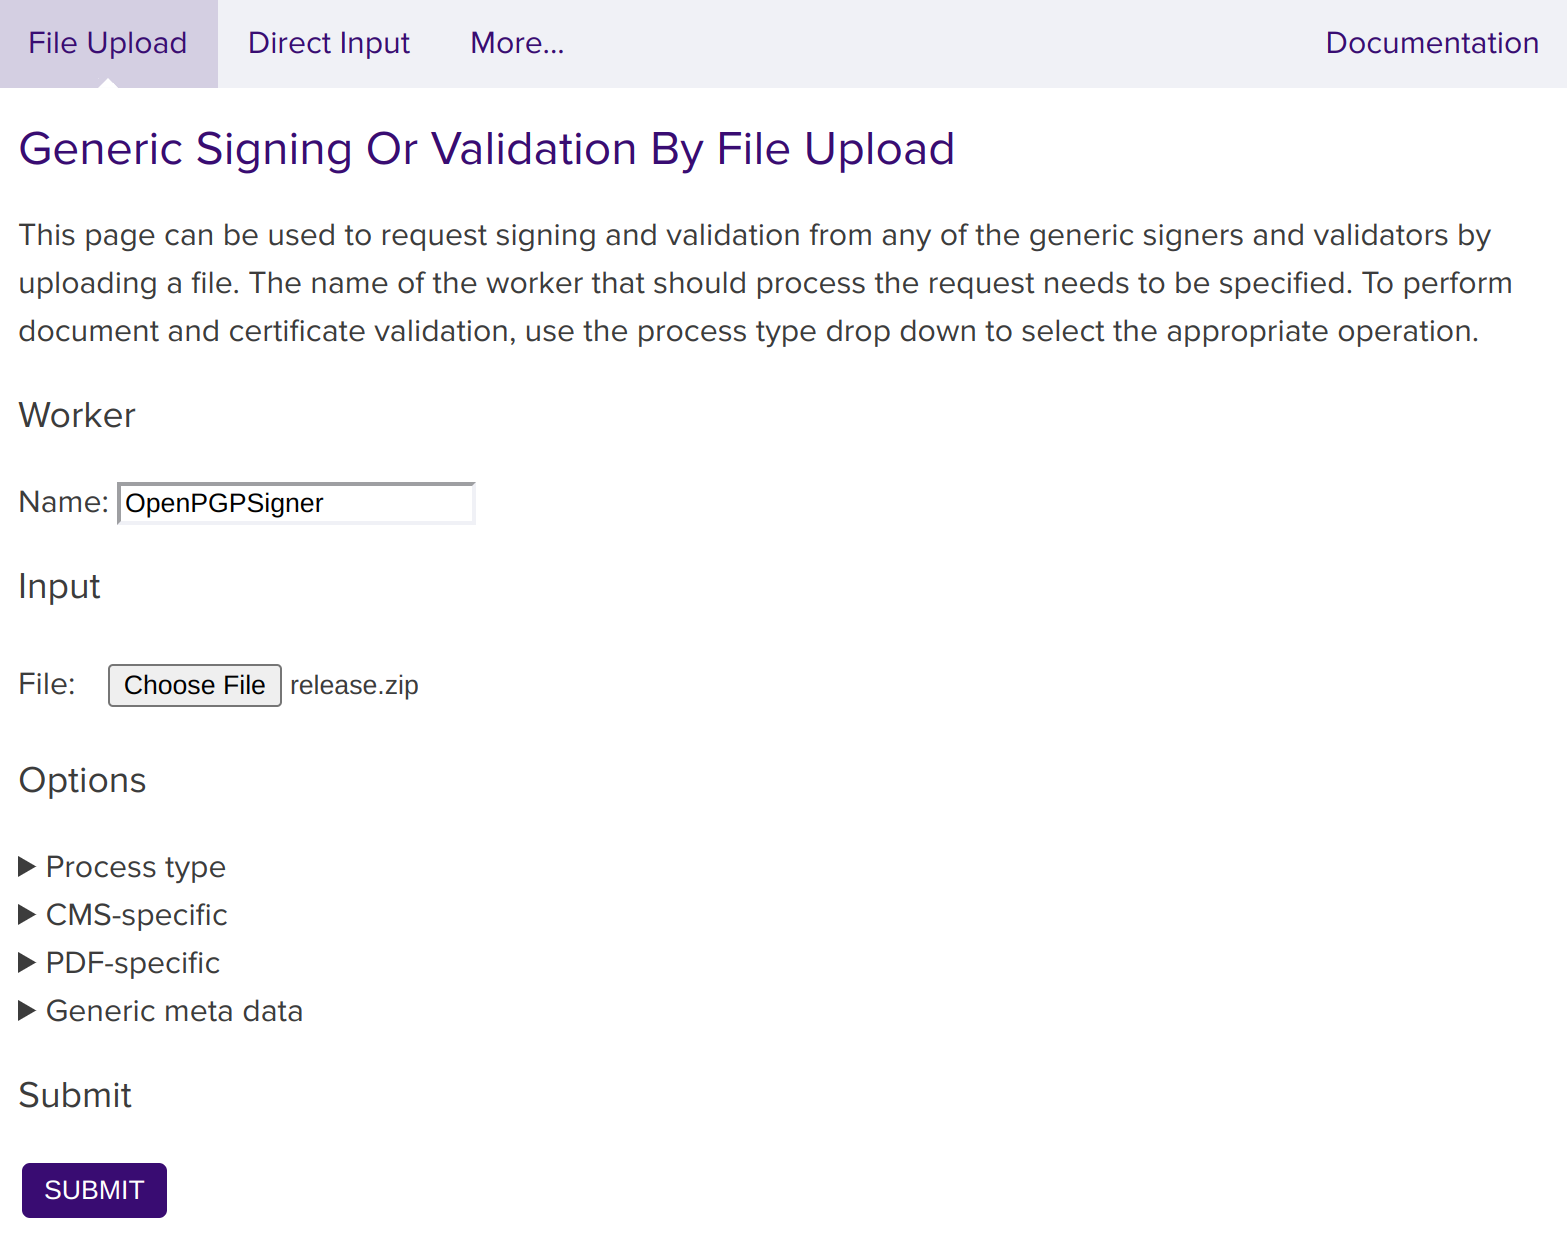This screenshot has height=1242, width=1567.
Task: Click the Options section header
Action: pyautogui.click(x=82, y=780)
